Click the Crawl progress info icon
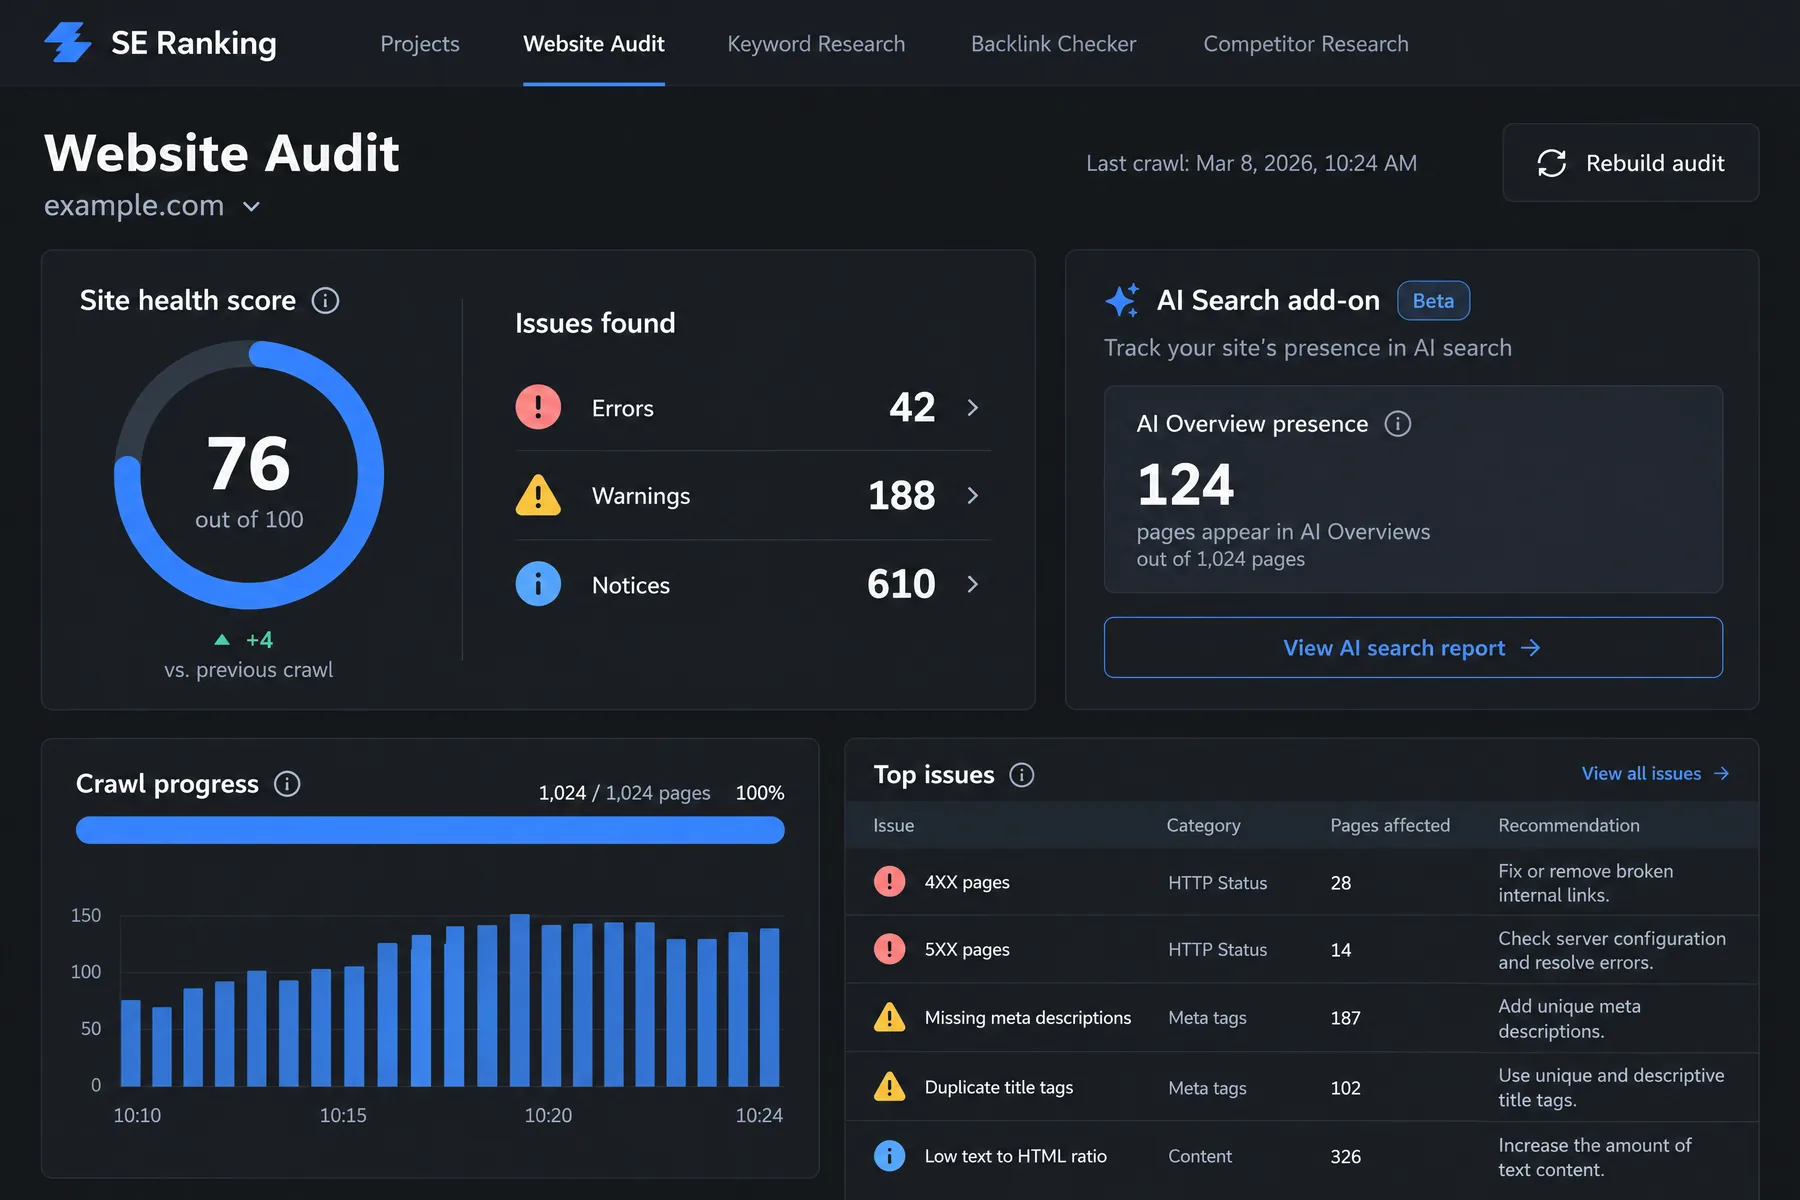Image resolution: width=1800 pixels, height=1200 pixels. point(287,784)
